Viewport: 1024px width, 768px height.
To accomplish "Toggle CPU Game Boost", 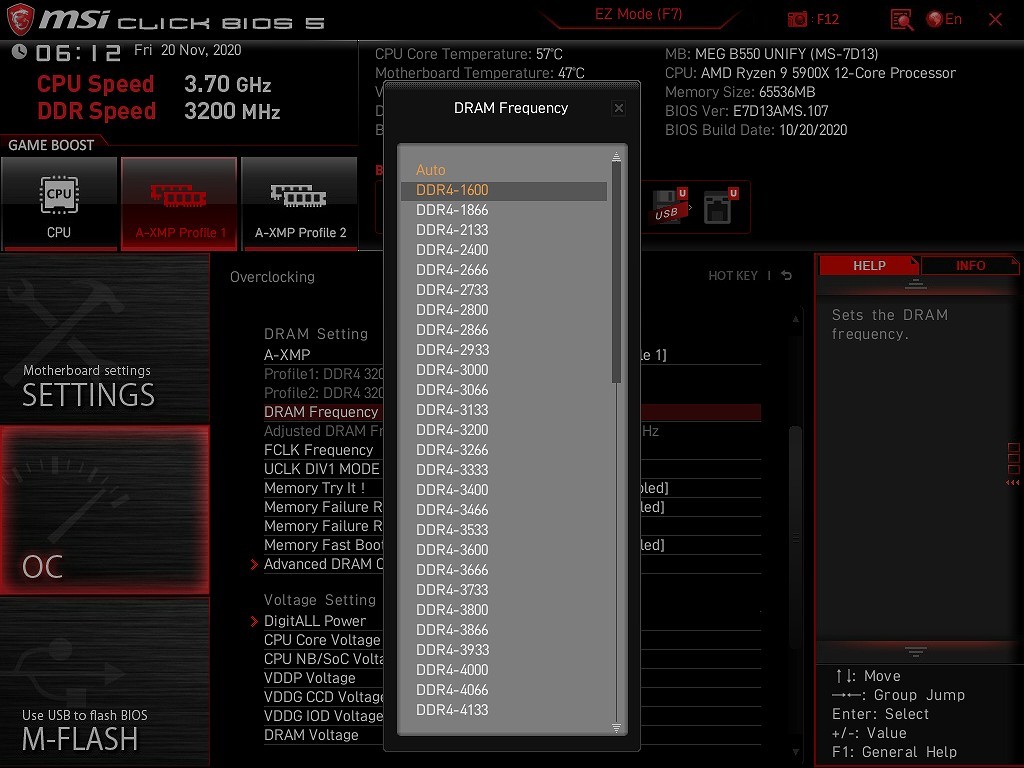I will click(x=59, y=203).
